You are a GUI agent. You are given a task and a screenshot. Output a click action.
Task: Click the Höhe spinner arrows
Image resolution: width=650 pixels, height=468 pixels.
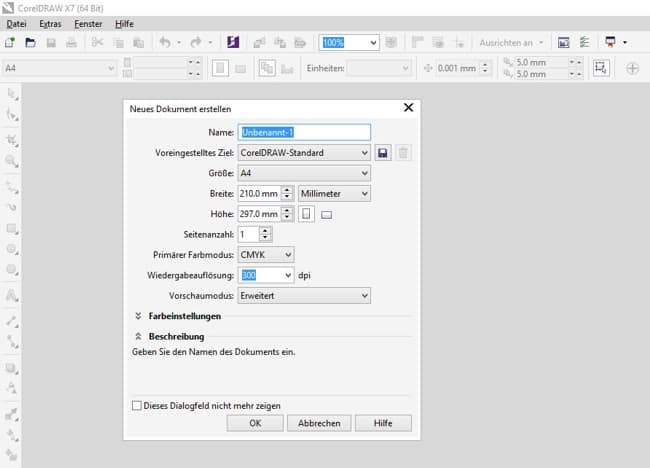coord(287,214)
